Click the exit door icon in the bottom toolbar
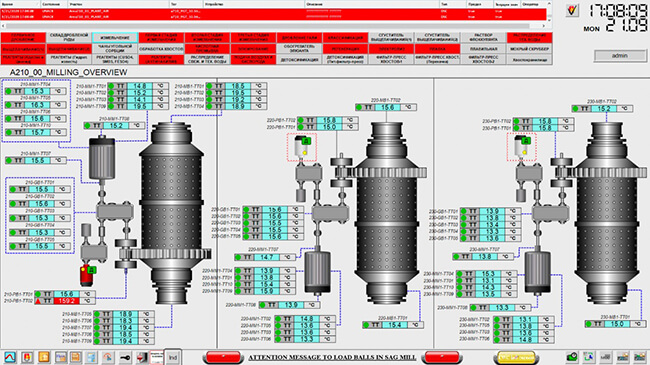Image resolution: width=650 pixels, height=365 pixels. (141, 357)
